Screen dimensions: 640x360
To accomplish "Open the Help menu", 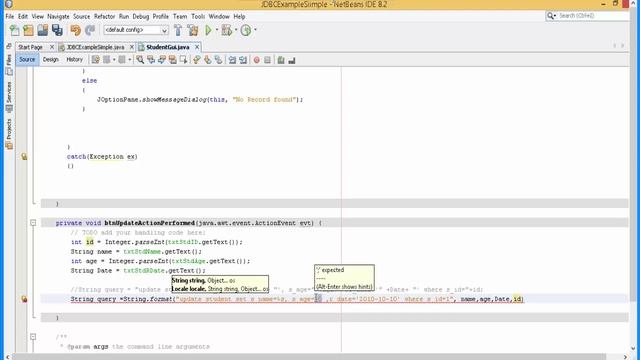I will pos(239,16).
